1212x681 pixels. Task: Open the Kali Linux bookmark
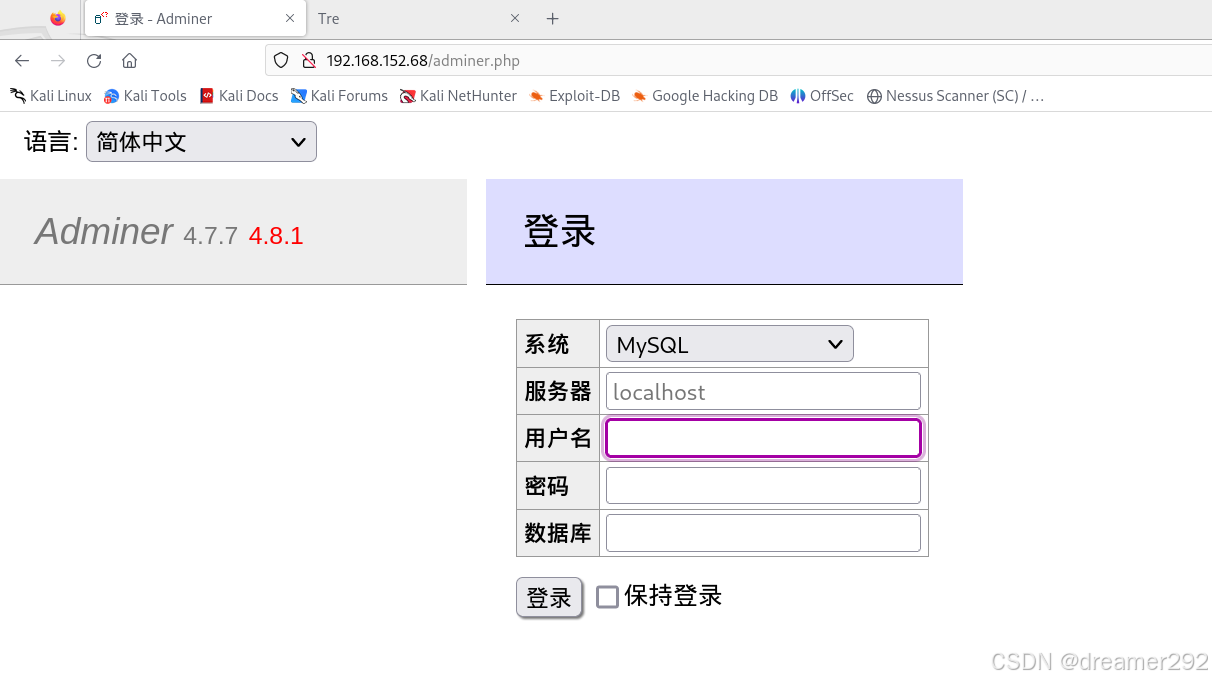coord(51,96)
